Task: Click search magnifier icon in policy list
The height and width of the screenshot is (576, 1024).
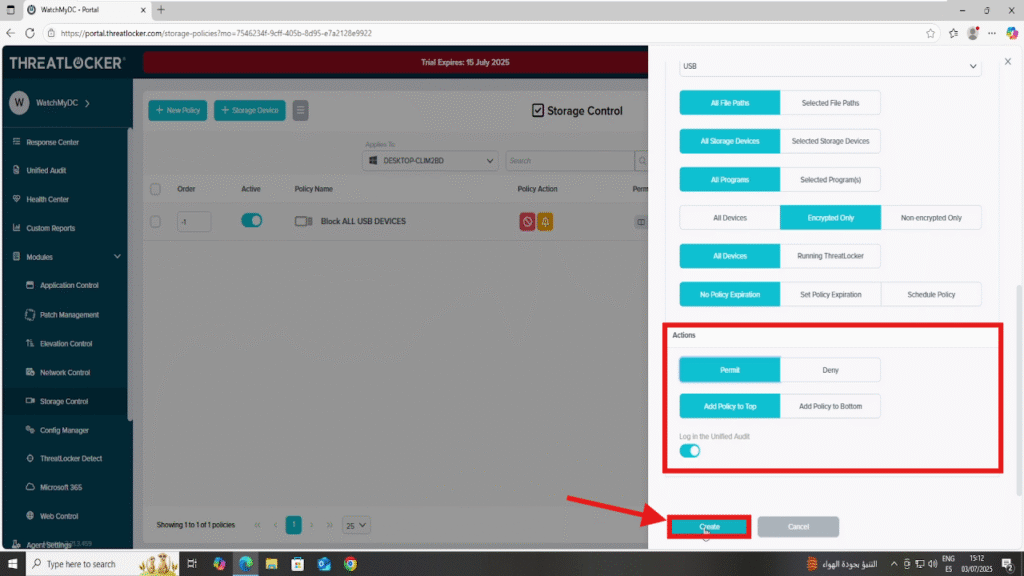Action: [642, 161]
